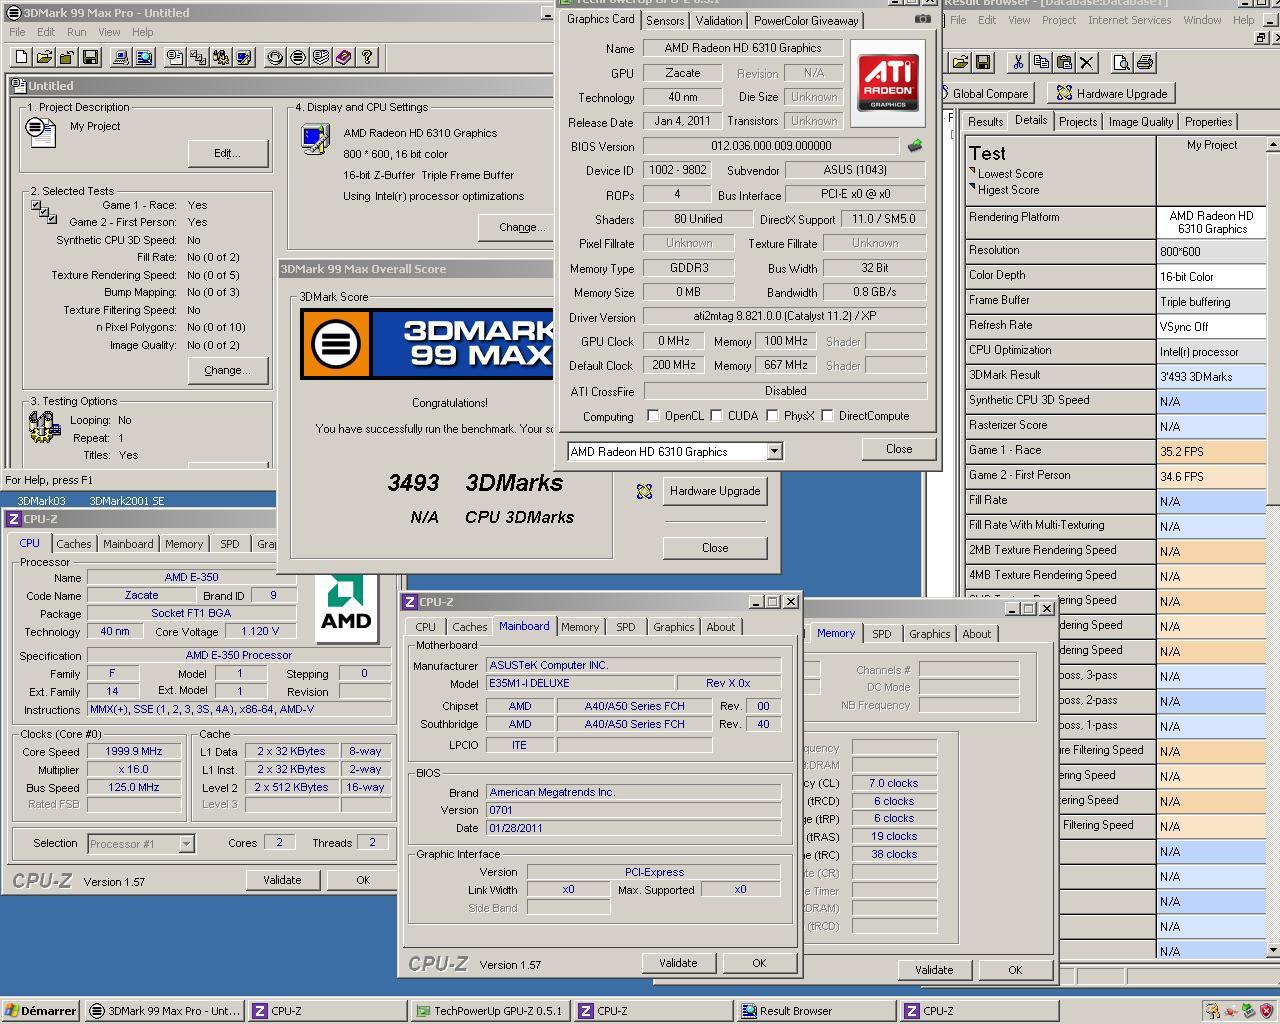Open the Processor #1 Selection dropdown in CPU-Z
The height and width of the screenshot is (1024, 1280).
point(186,844)
